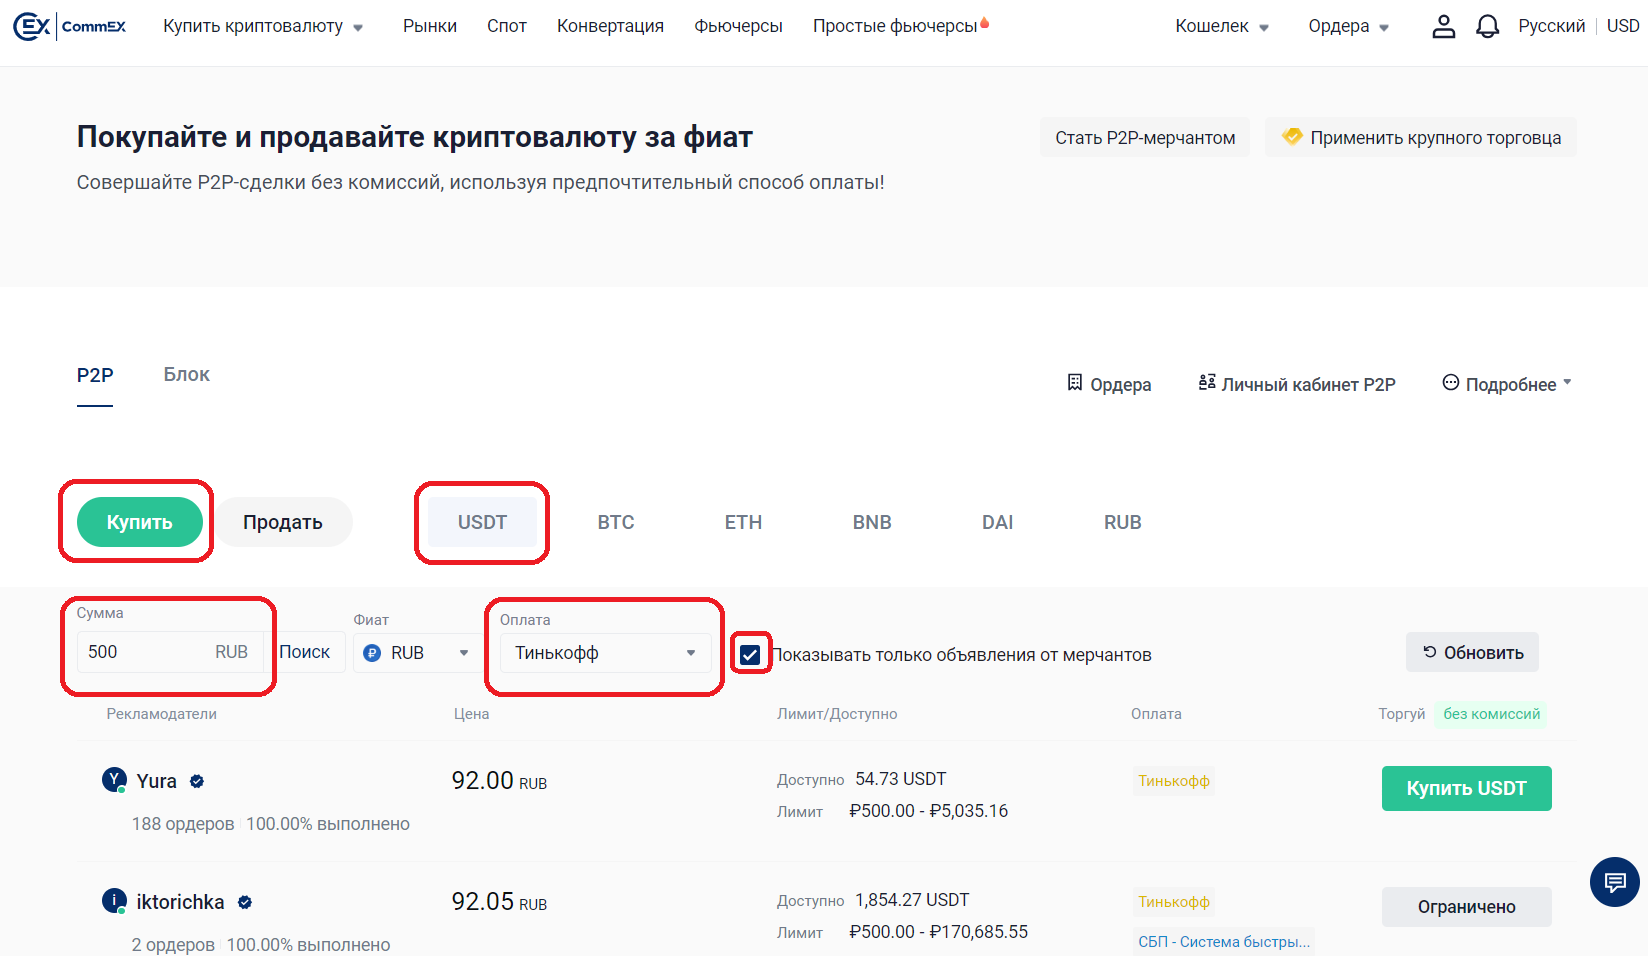1648x956 pixels.
Task: Open the RUB fiat currency dropdown
Action: (x=417, y=653)
